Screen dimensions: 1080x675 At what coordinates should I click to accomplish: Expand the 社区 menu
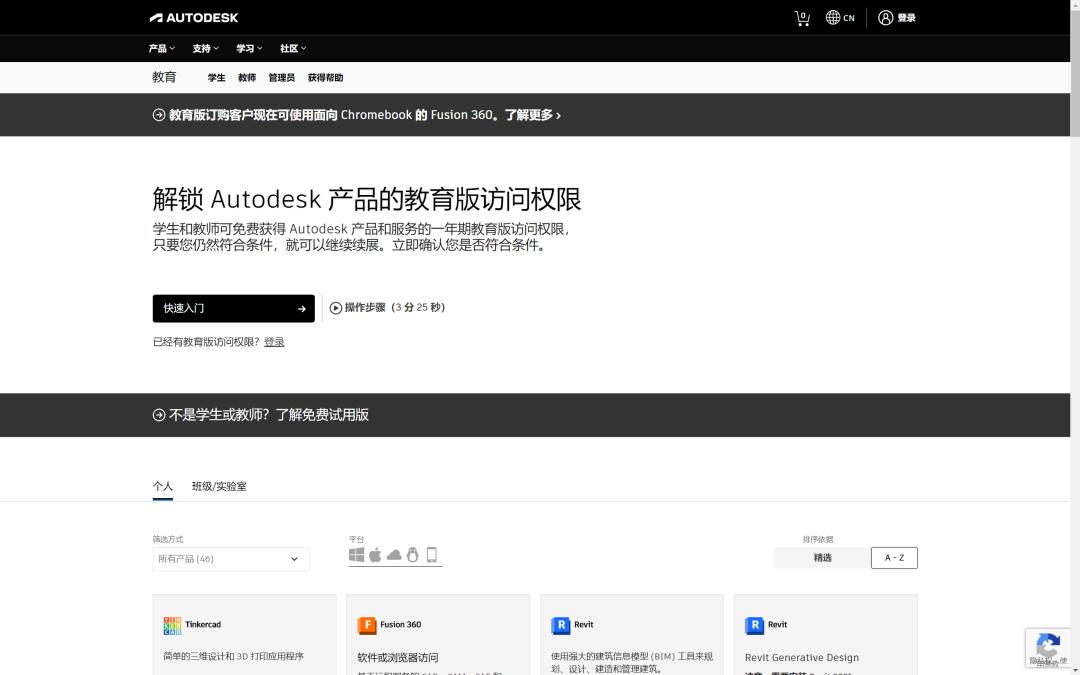pyautogui.click(x=291, y=48)
